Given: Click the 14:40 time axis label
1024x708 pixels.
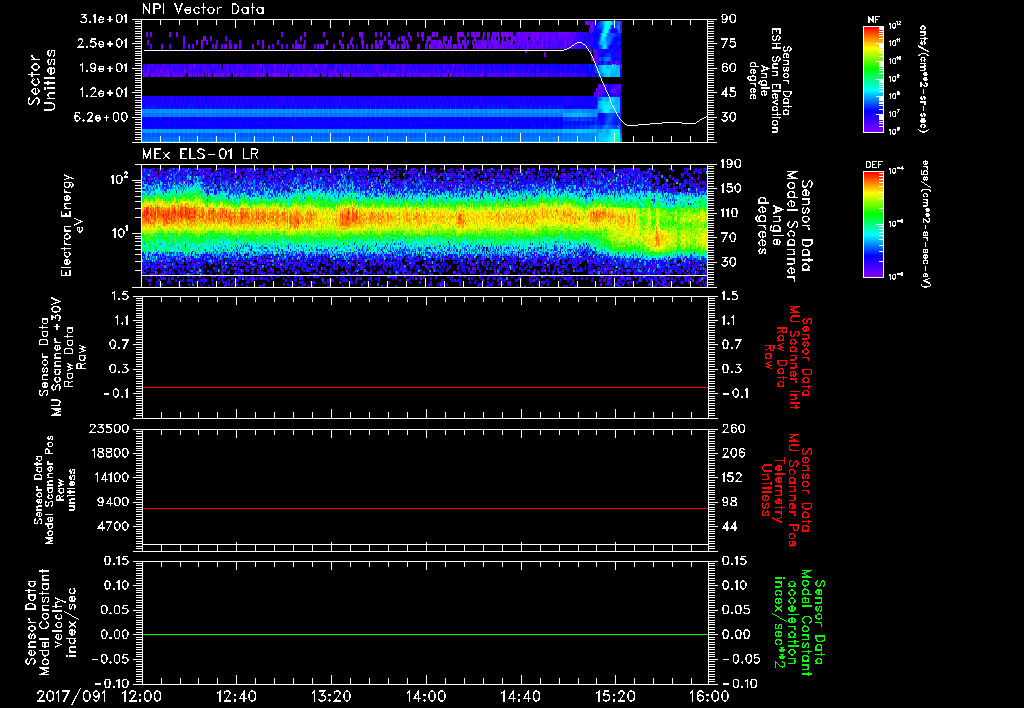Looking at the screenshot, I should (x=520, y=696).
